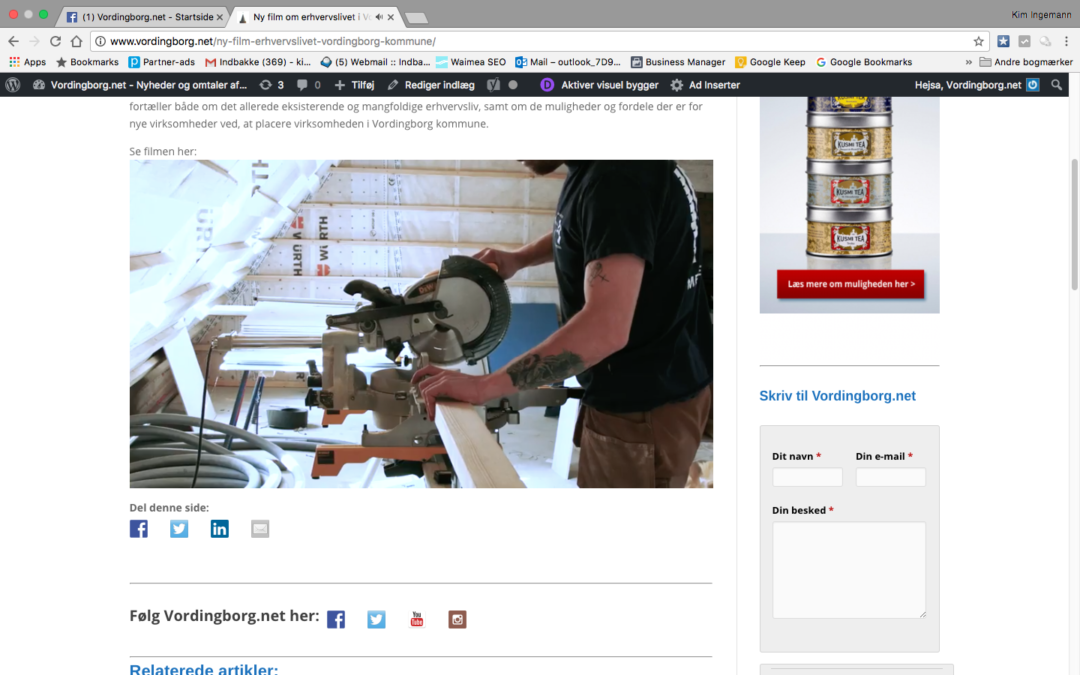Show hidden bookmarks via double chevron
The width and height of the screenshot is (1080, 675).
(x=968, y=62)
